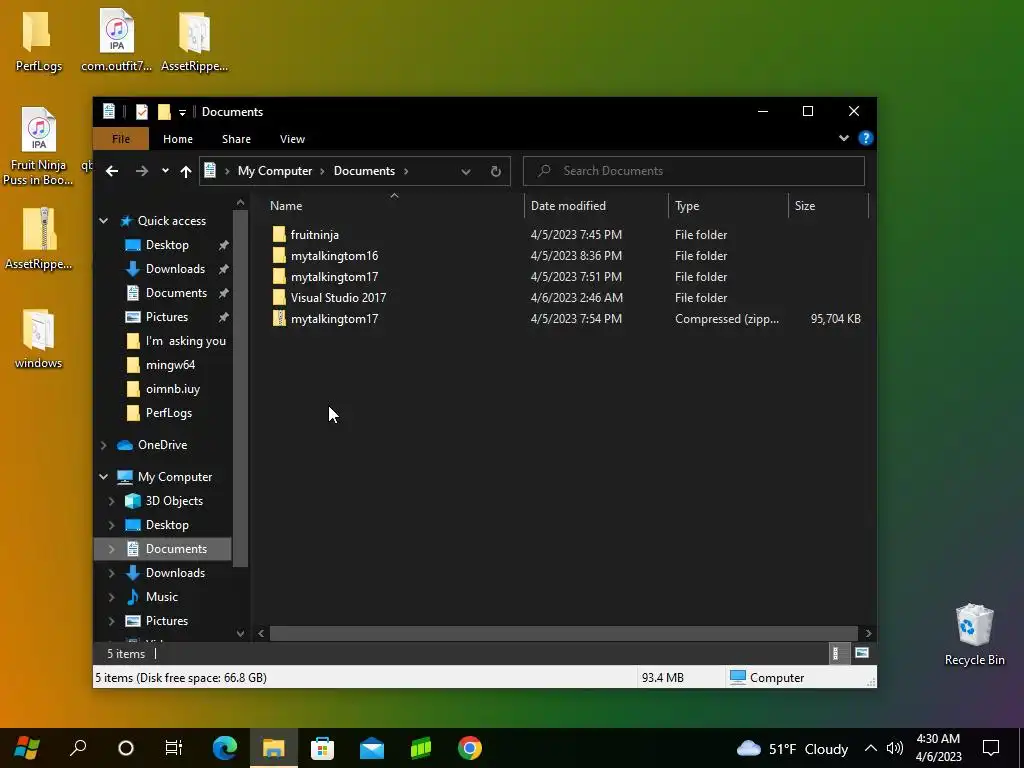Sort by the Size column header
This screenshot has width=1024, height=768.
click(x=828, y=206)
